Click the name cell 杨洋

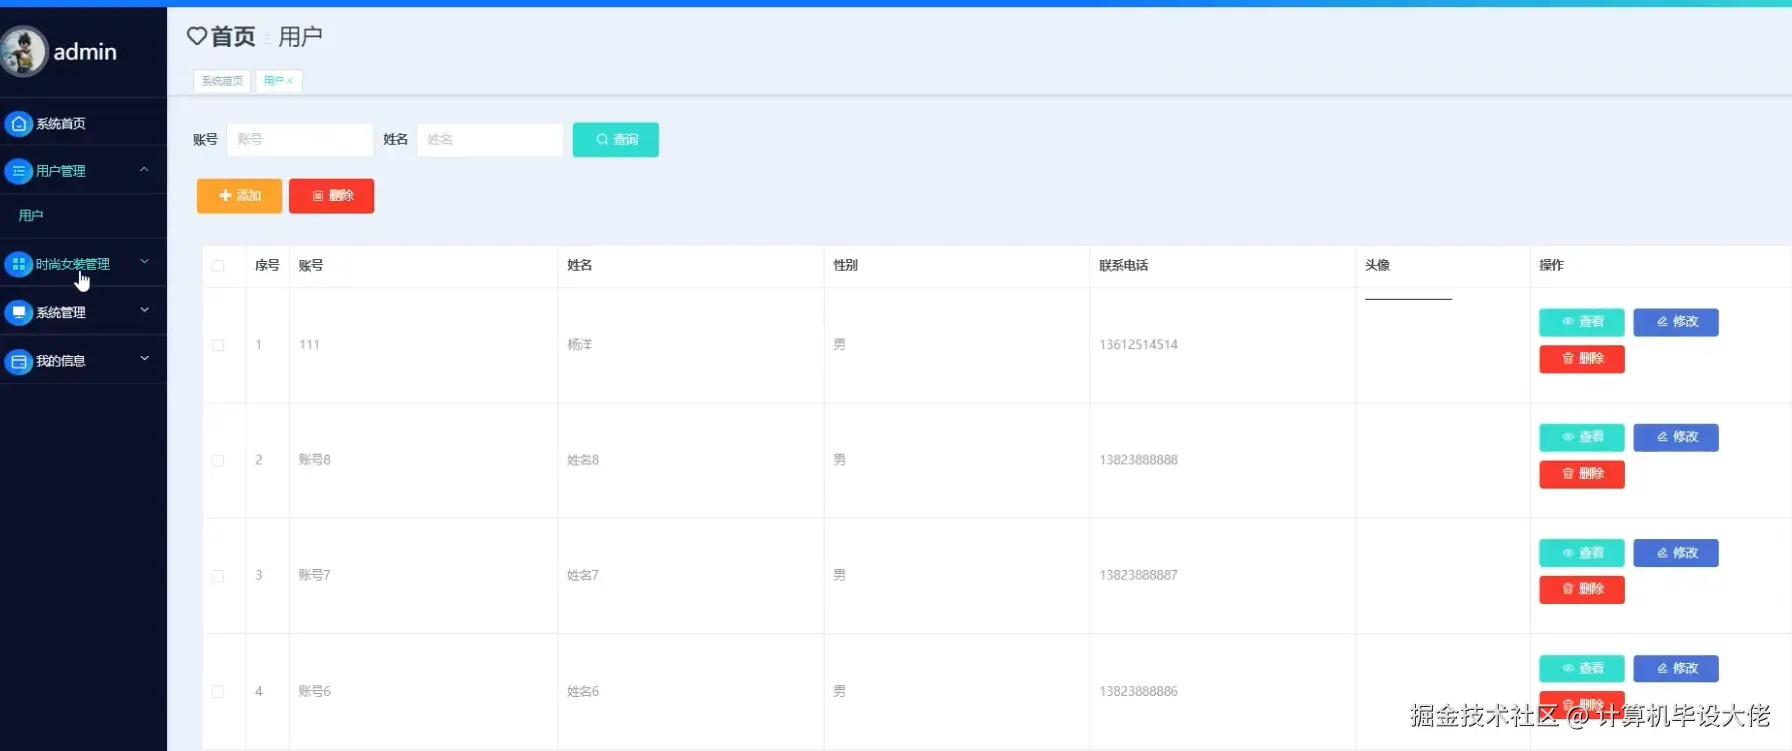[x=580, y=345]
